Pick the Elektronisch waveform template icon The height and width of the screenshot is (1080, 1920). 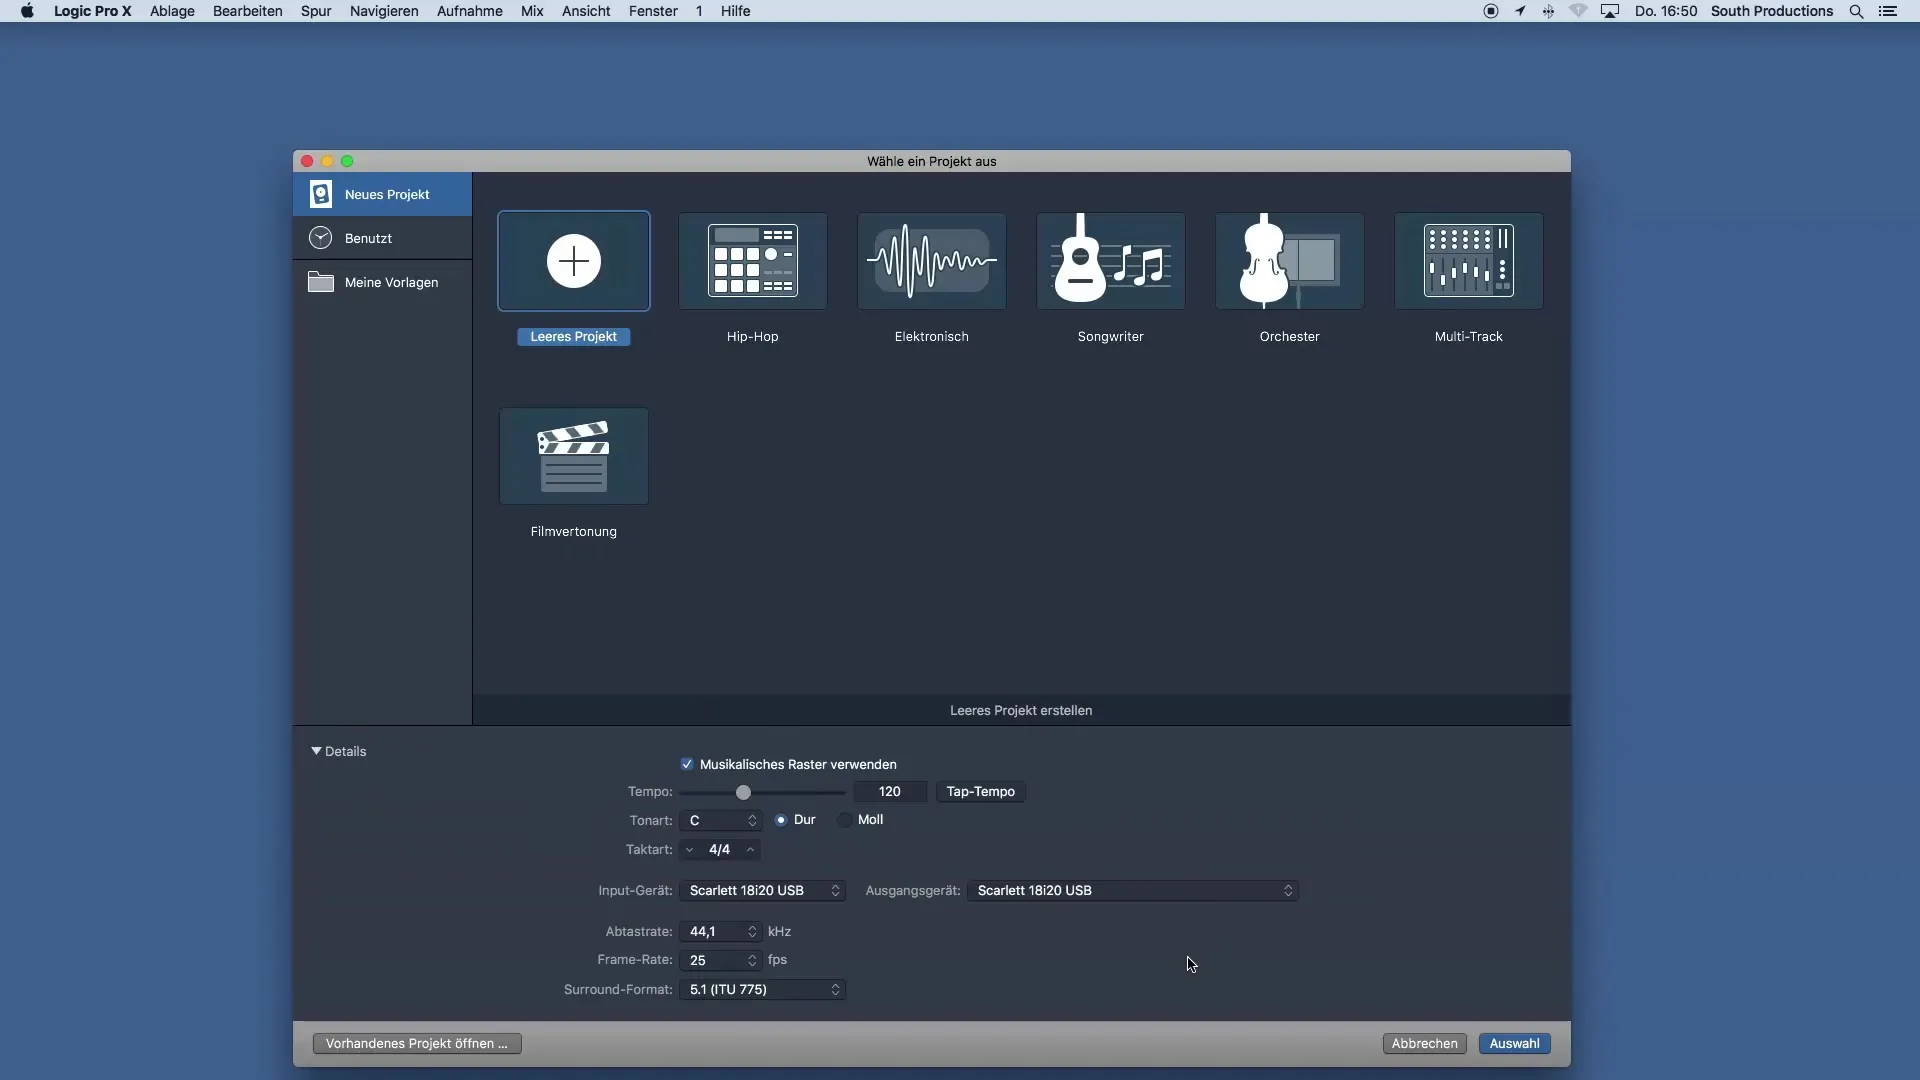(x=932, y=261)
